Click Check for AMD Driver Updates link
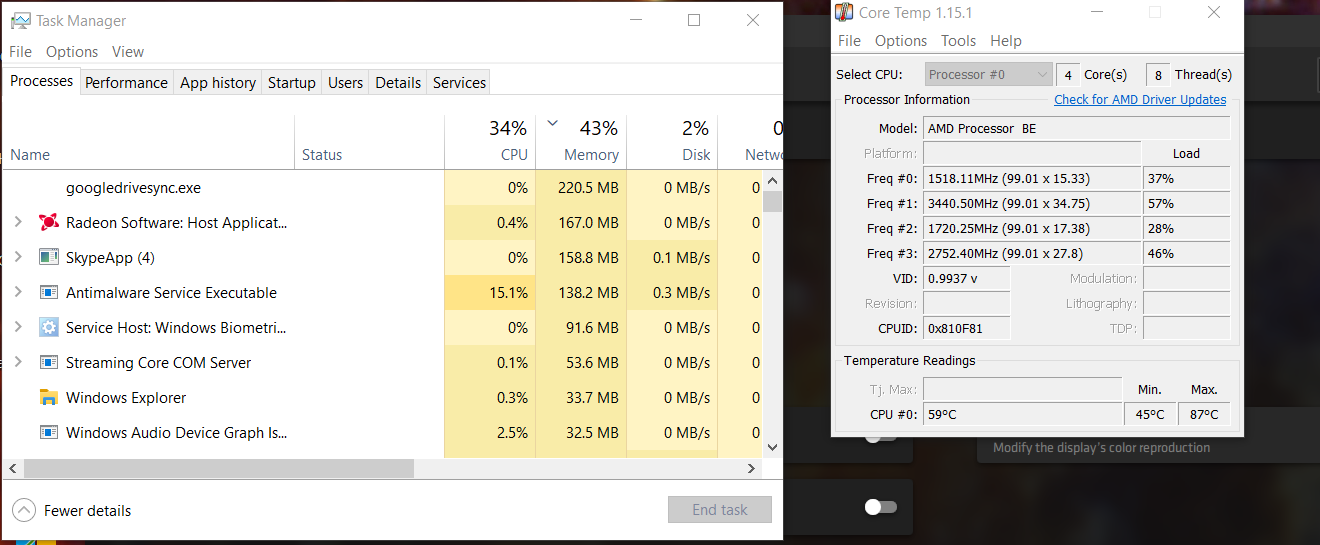The image size is (1320, 545). pos(1140,99)
